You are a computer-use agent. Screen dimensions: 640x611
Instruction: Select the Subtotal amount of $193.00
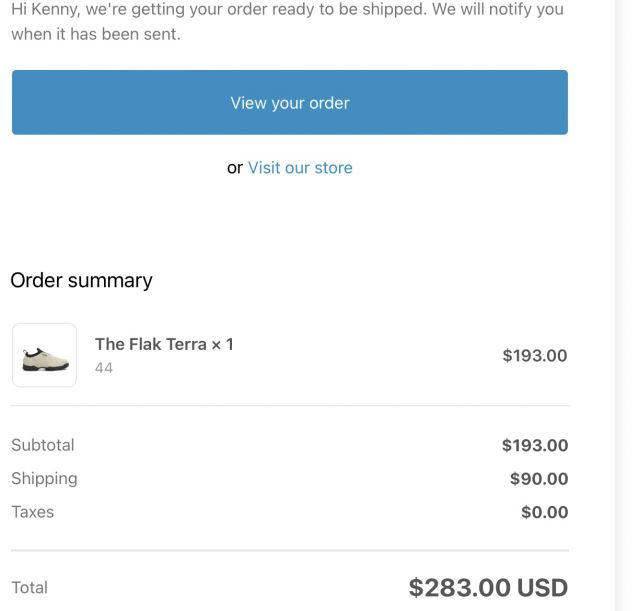click(535, 445)
